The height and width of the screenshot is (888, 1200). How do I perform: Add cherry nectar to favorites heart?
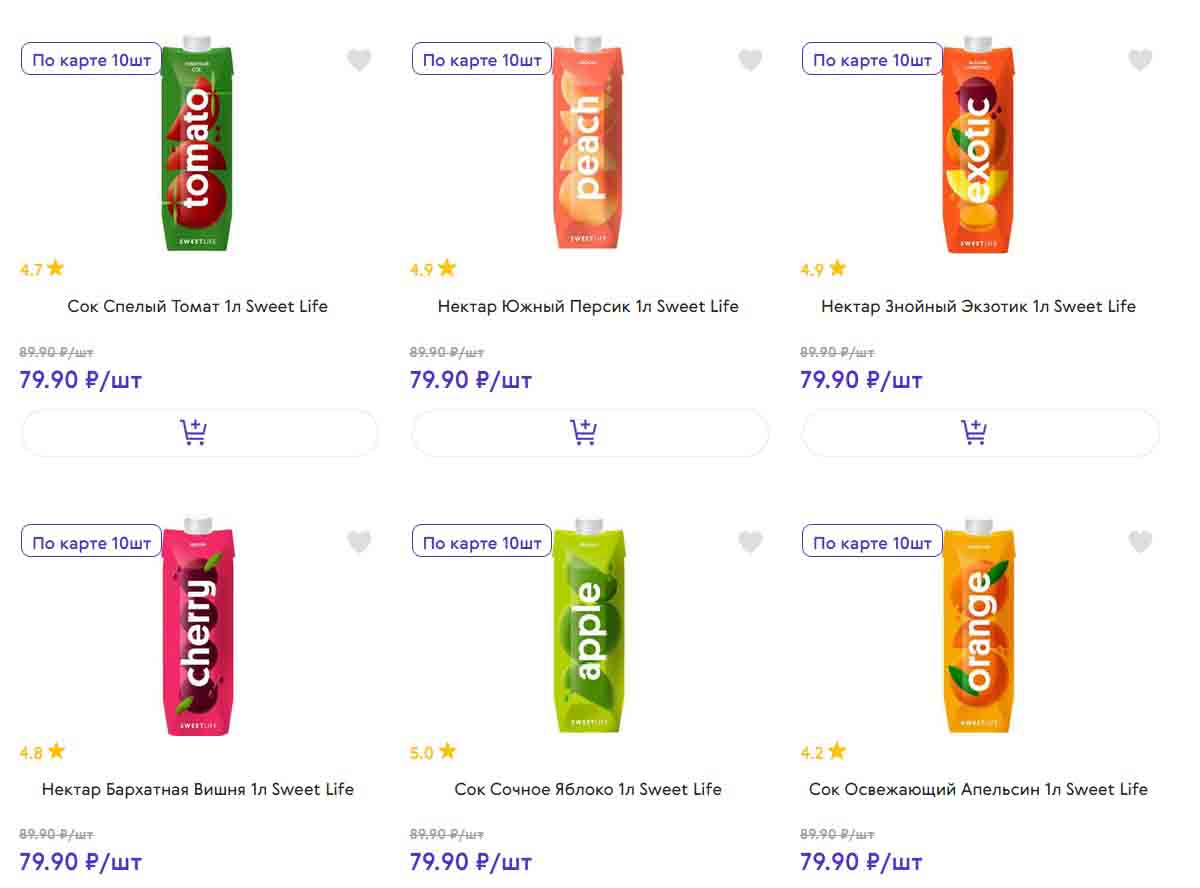tap(359, 543)
